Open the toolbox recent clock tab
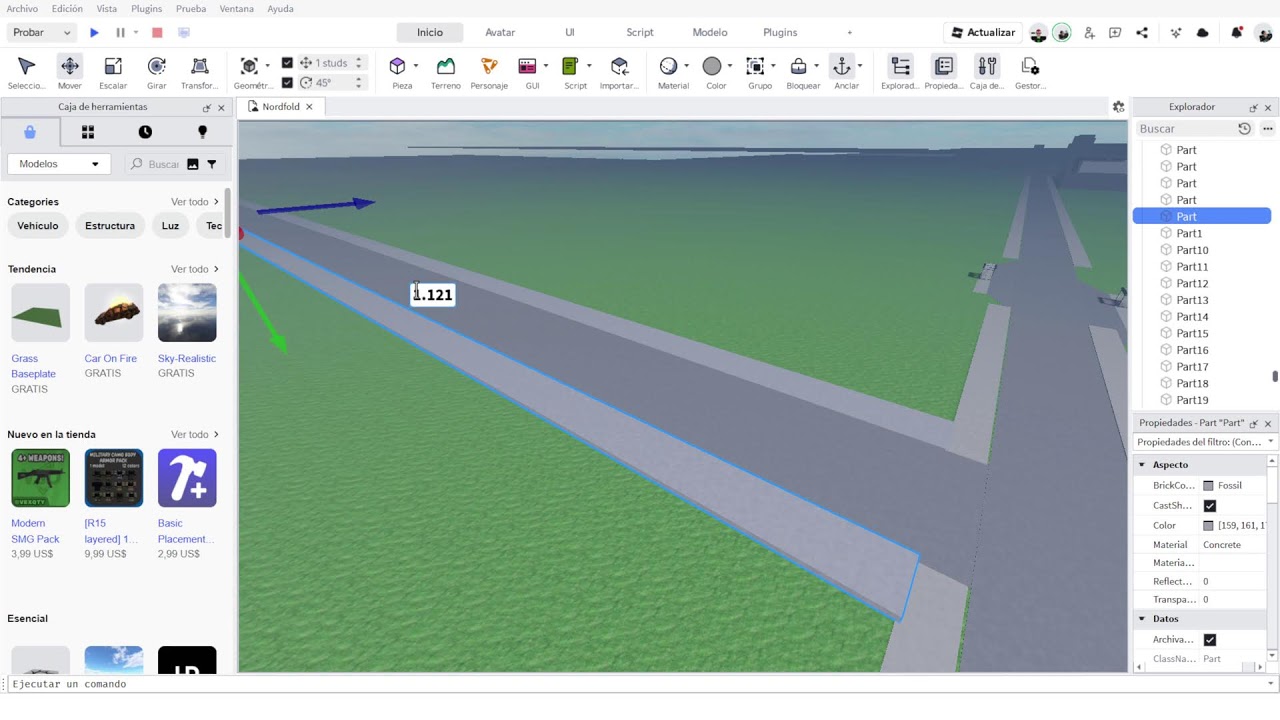Screen dimensions: 1280x720 [145, 132]
